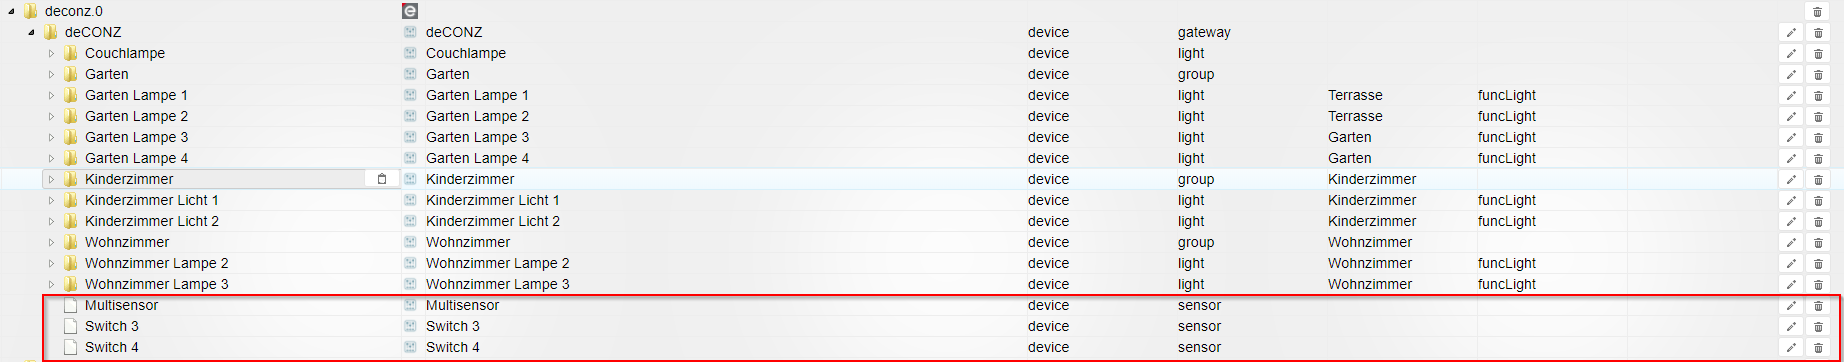Viewport: 1844px width, 362px height.
Task: Click the trash icon in Multisensor row
Action: click(1818, 305)
